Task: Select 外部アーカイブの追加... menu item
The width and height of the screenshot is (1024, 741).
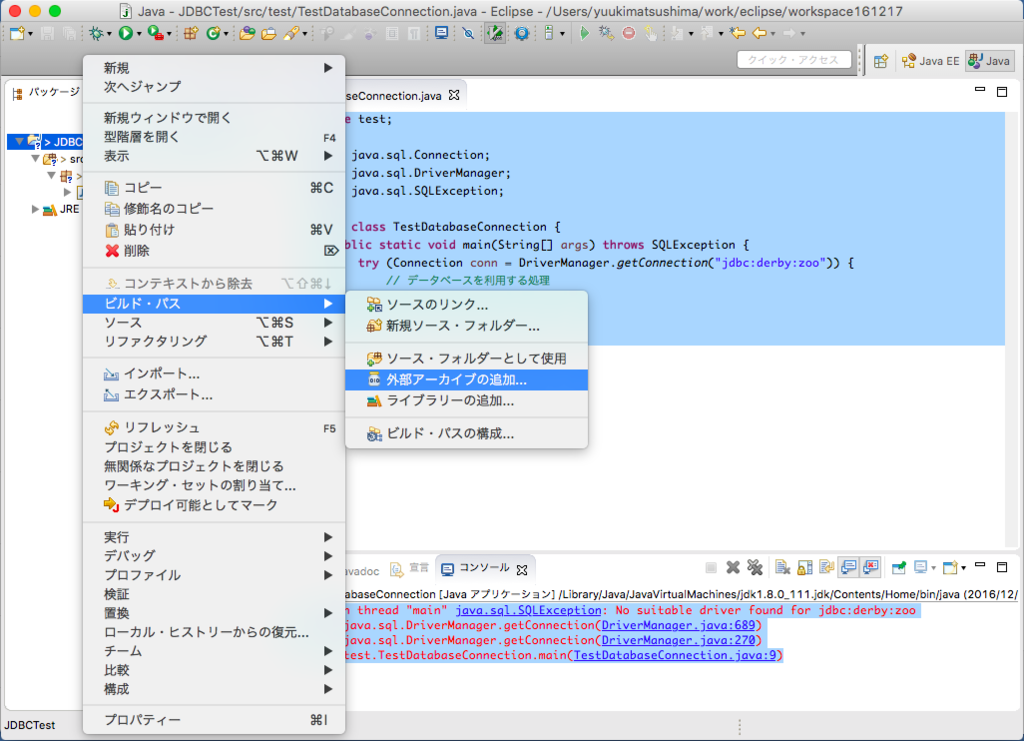Action: pyautogui.click(x=466, y=380)
